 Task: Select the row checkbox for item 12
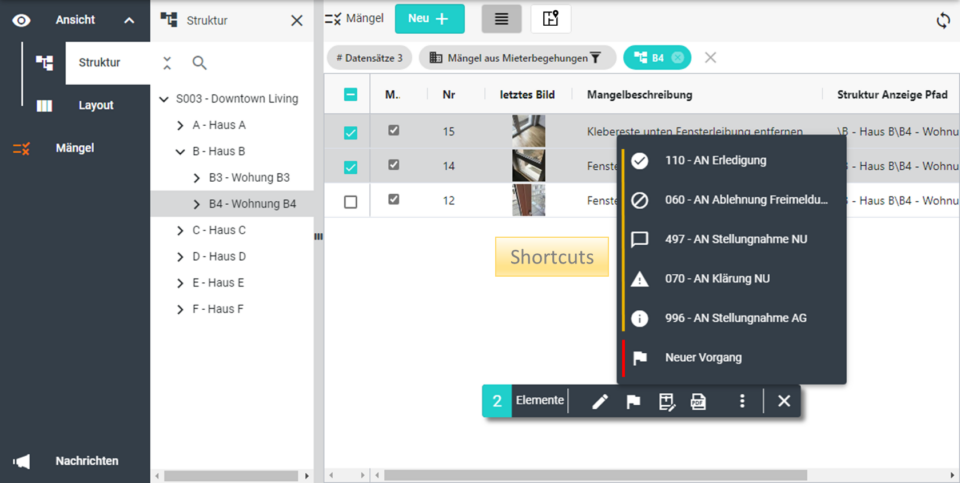pos(350,202)
